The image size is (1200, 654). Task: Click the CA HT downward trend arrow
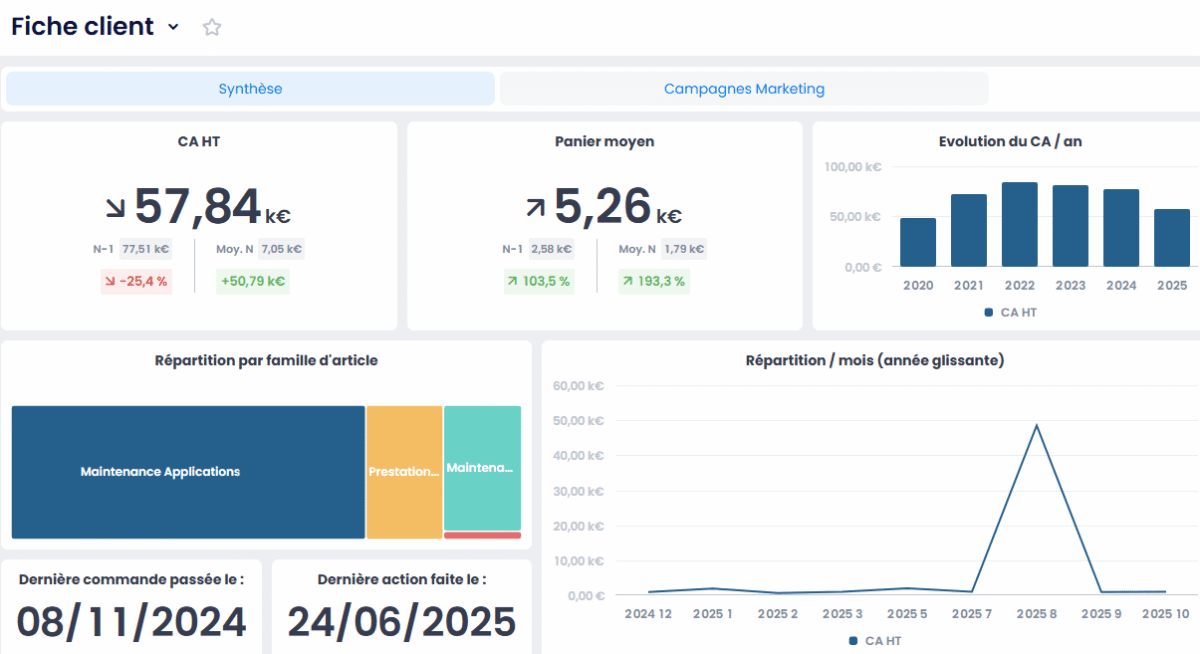click(116, 208)
